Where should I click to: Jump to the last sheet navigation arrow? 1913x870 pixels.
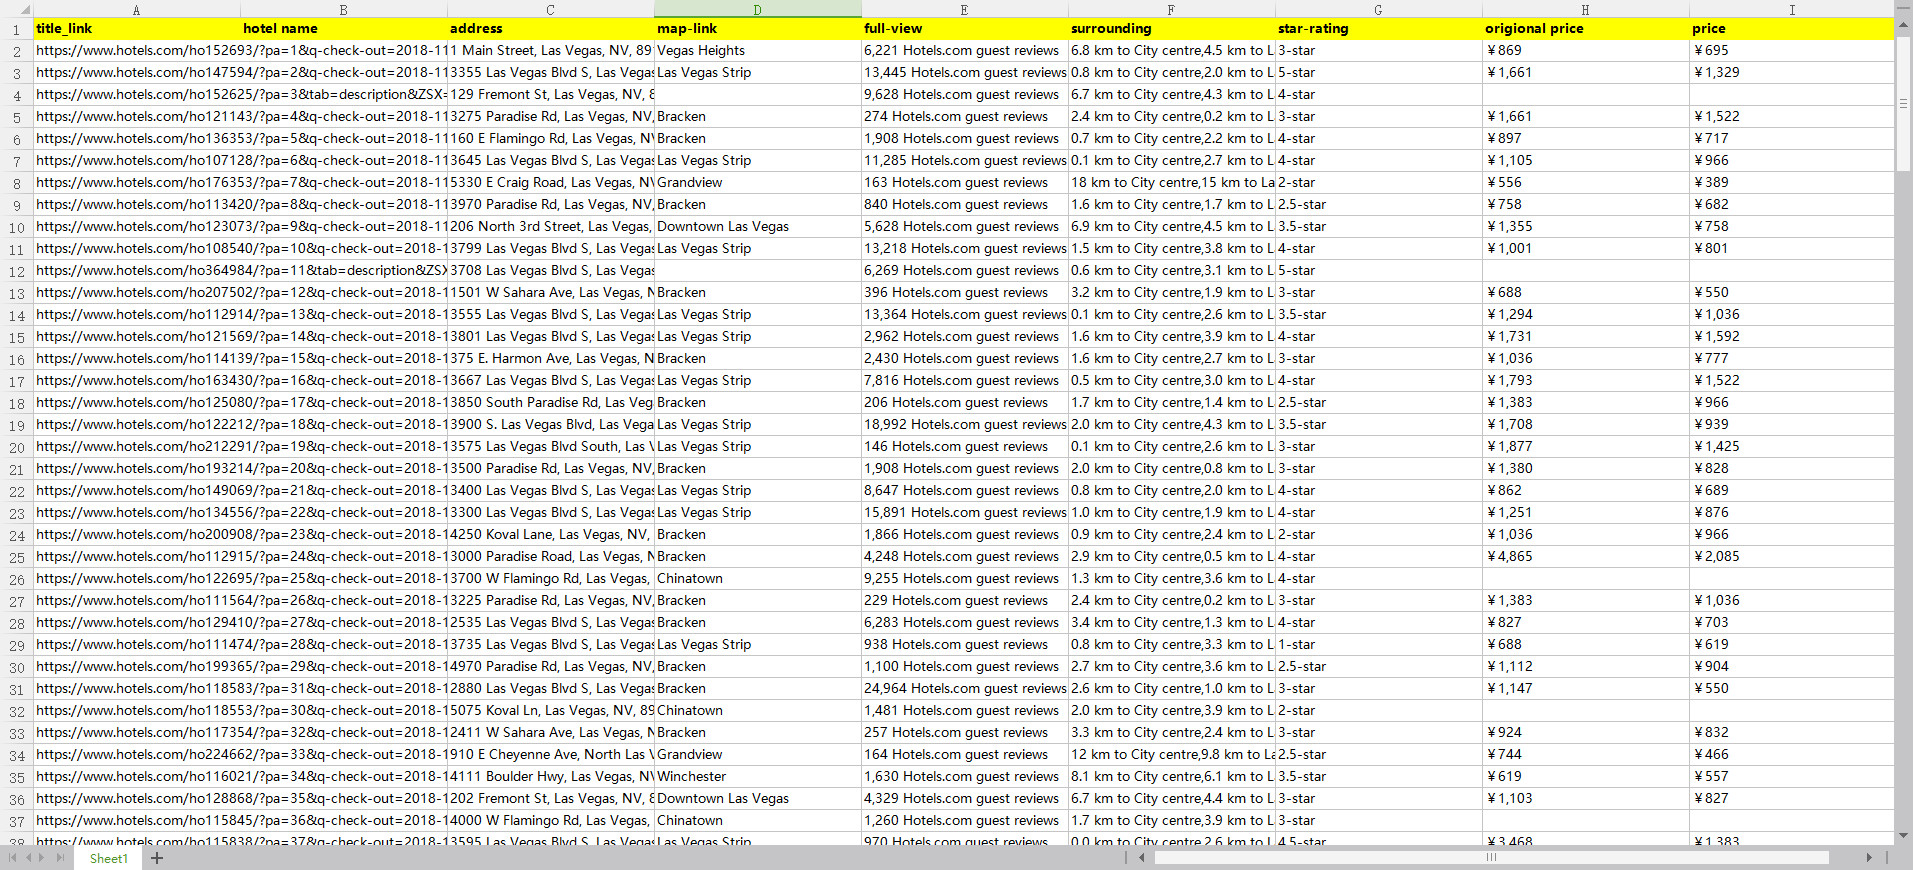click(60, 858)
